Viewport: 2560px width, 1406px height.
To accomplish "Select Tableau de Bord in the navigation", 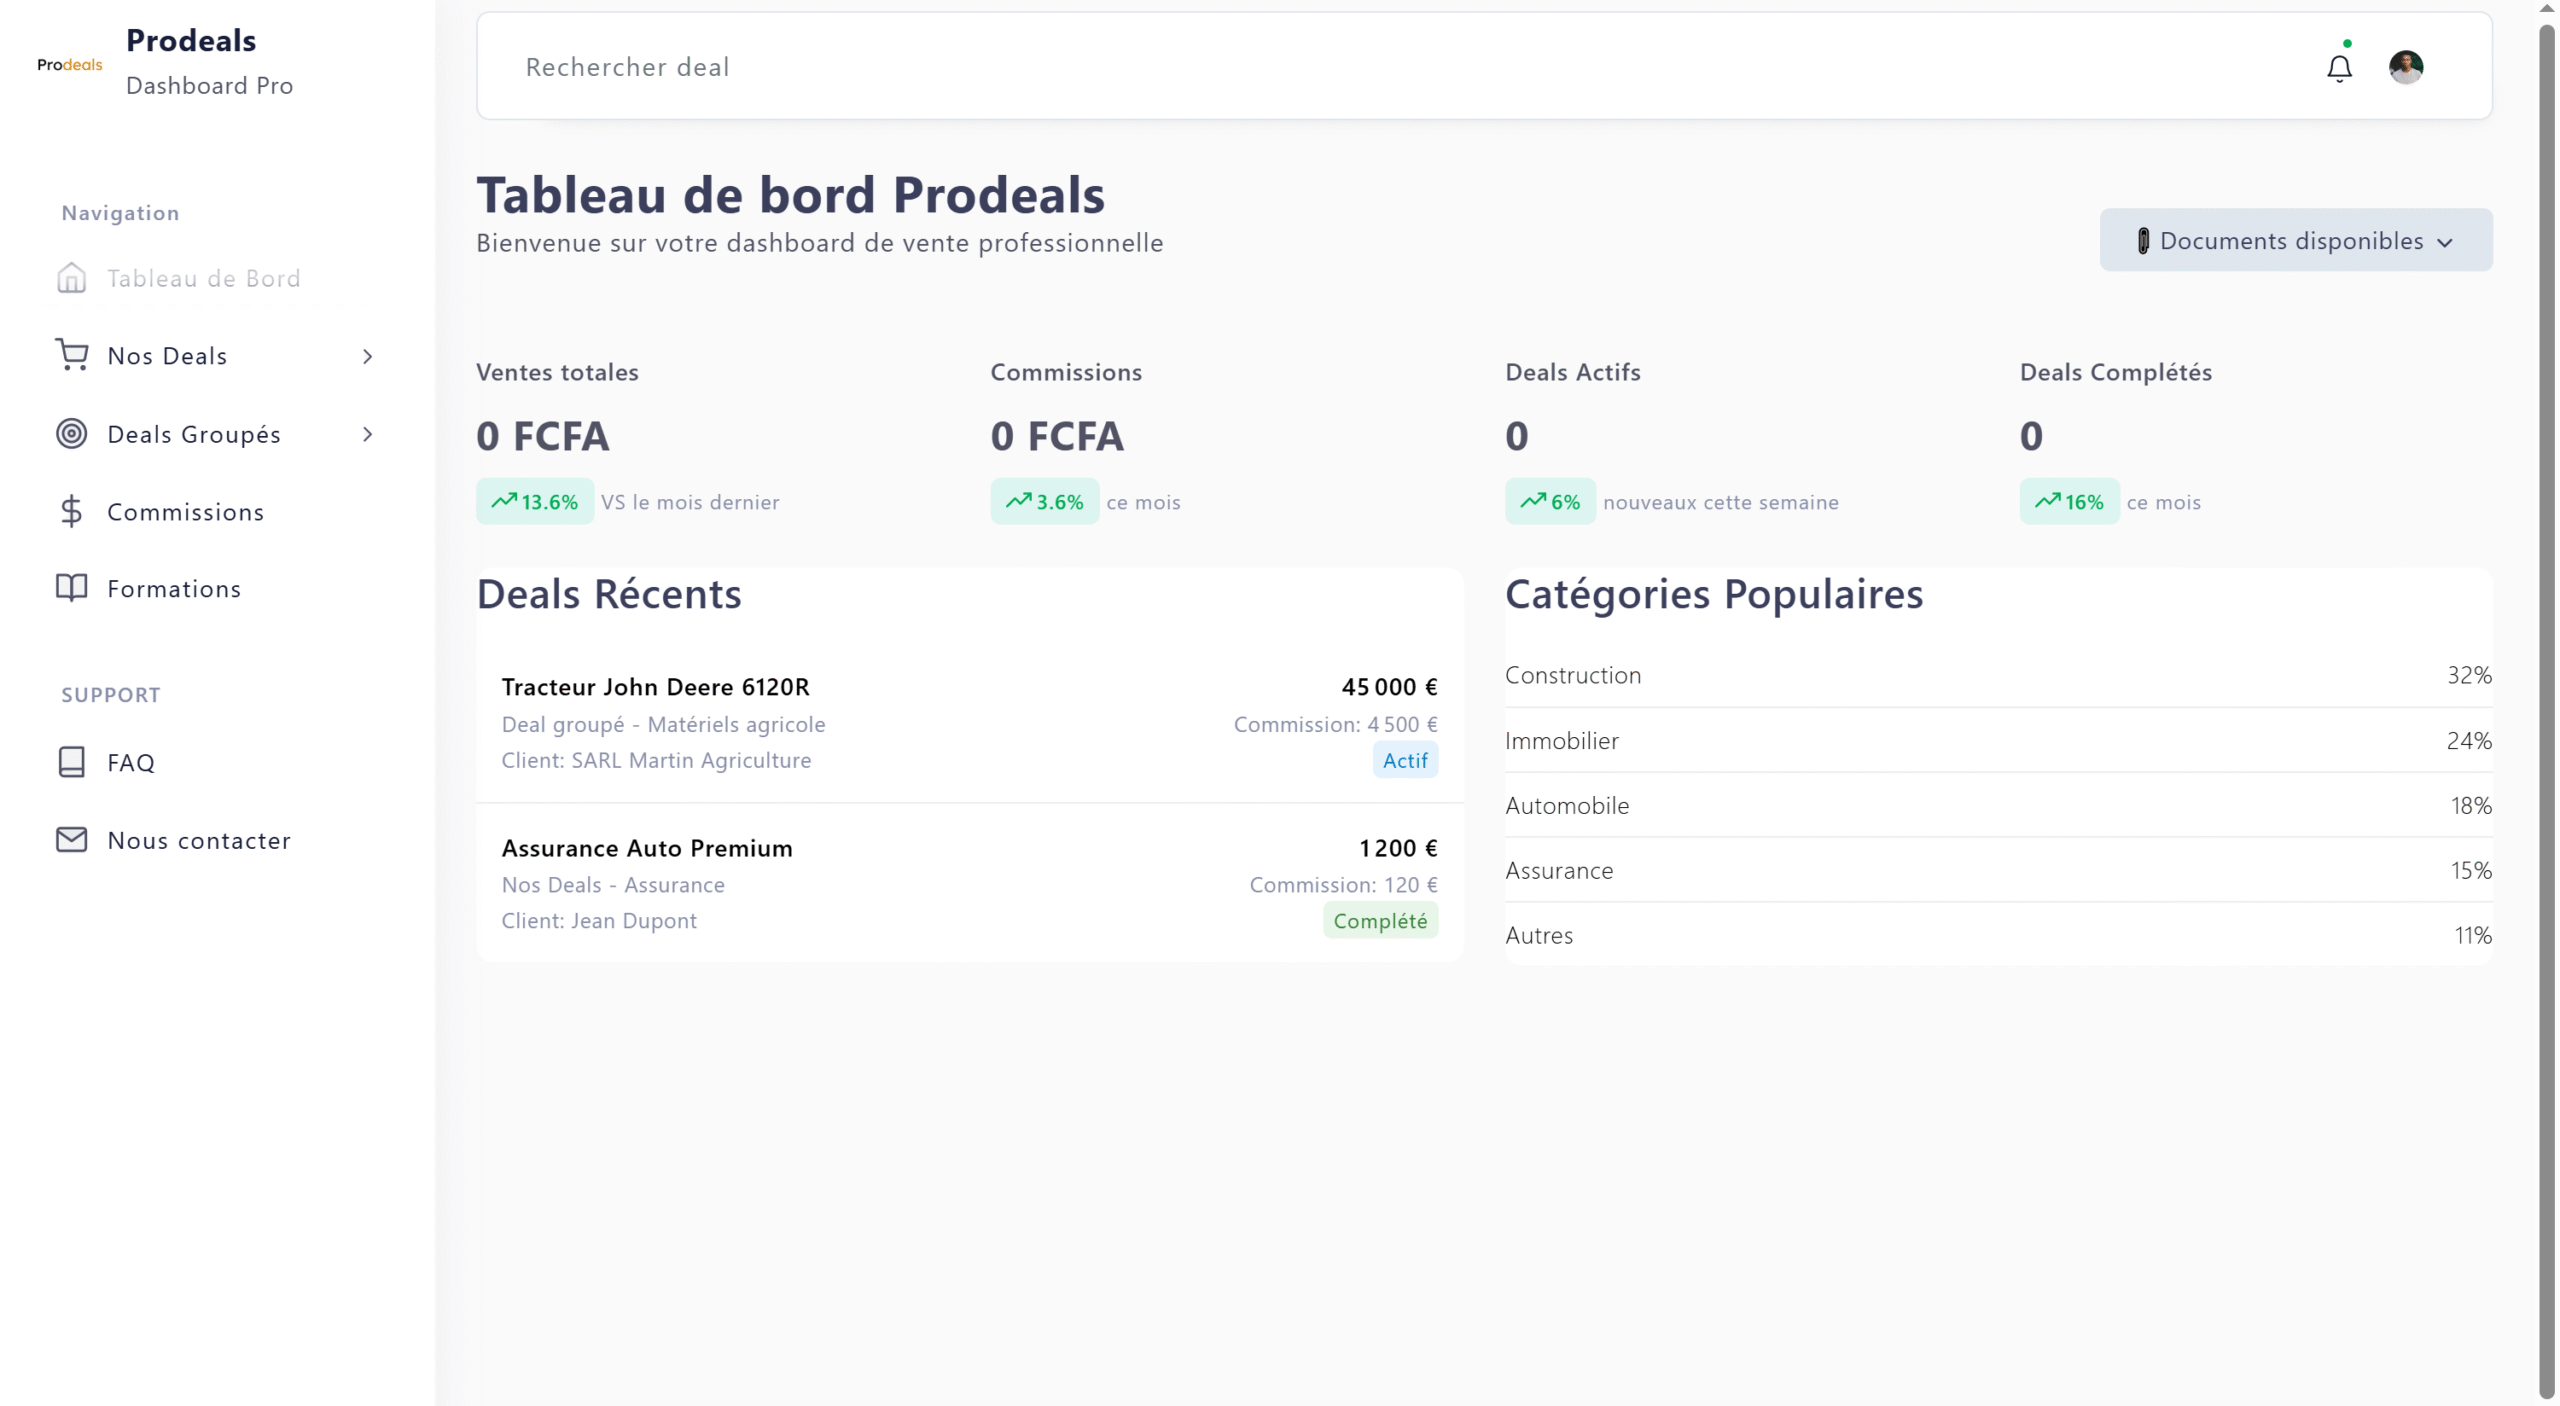I will click(203, 278).
